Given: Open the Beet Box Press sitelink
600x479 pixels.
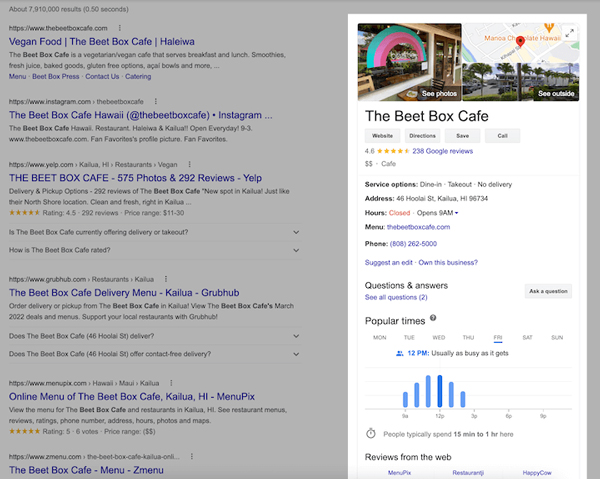Looking at the screenshot, I should pos(55,77).
